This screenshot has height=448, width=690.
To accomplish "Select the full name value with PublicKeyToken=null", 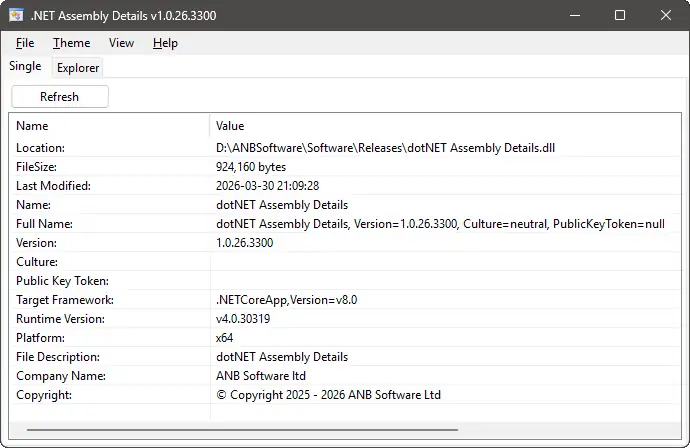I will coord(440,224).
